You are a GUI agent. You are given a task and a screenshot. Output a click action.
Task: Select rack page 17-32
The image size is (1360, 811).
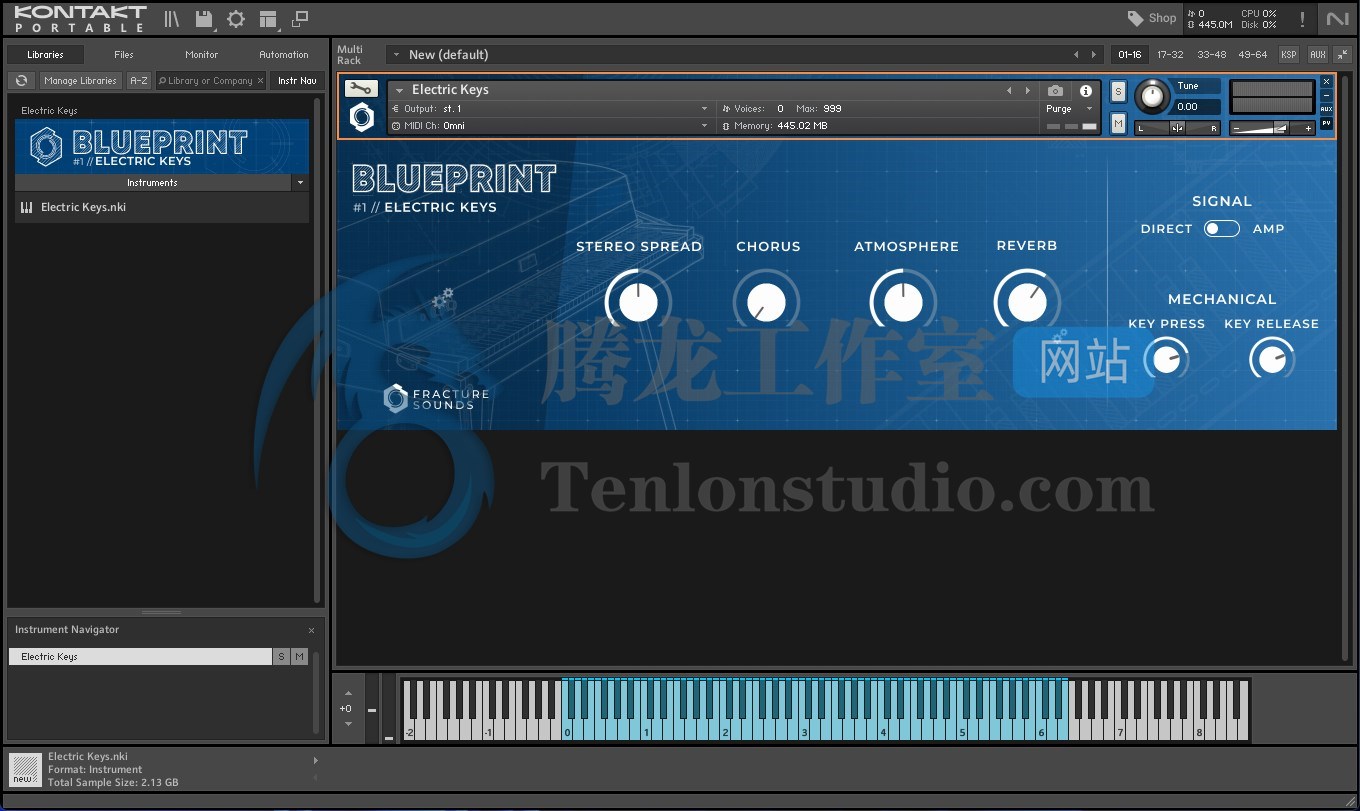pyautogui.click(x=1170, y=55)
